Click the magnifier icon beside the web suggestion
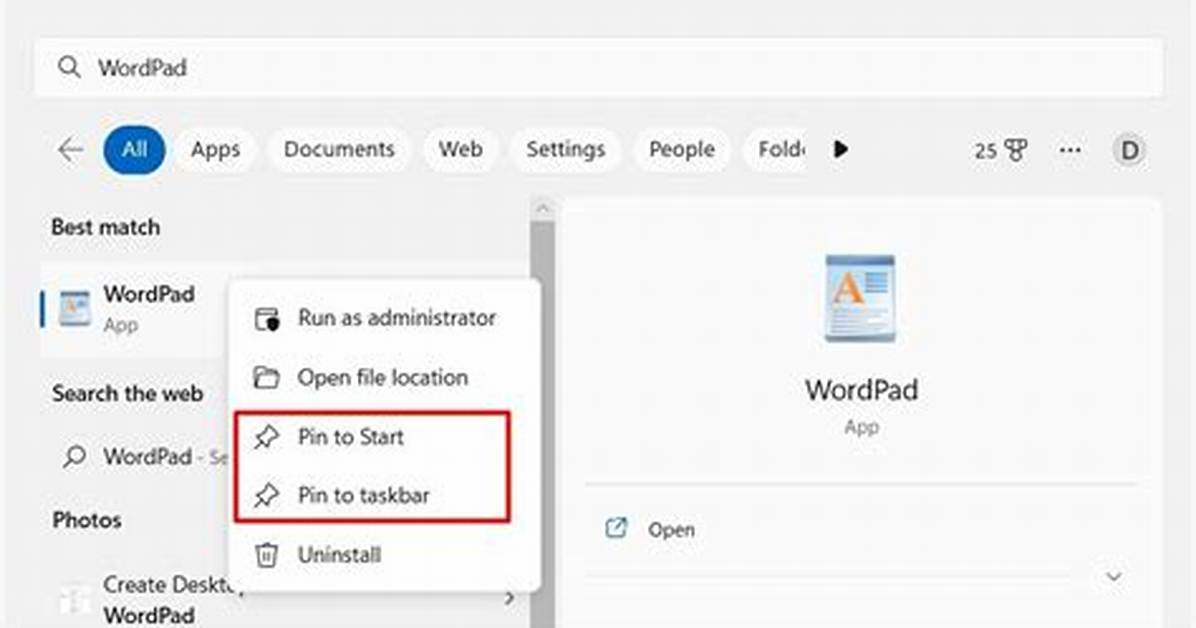 pyautogui.click(x=74, y=457)
